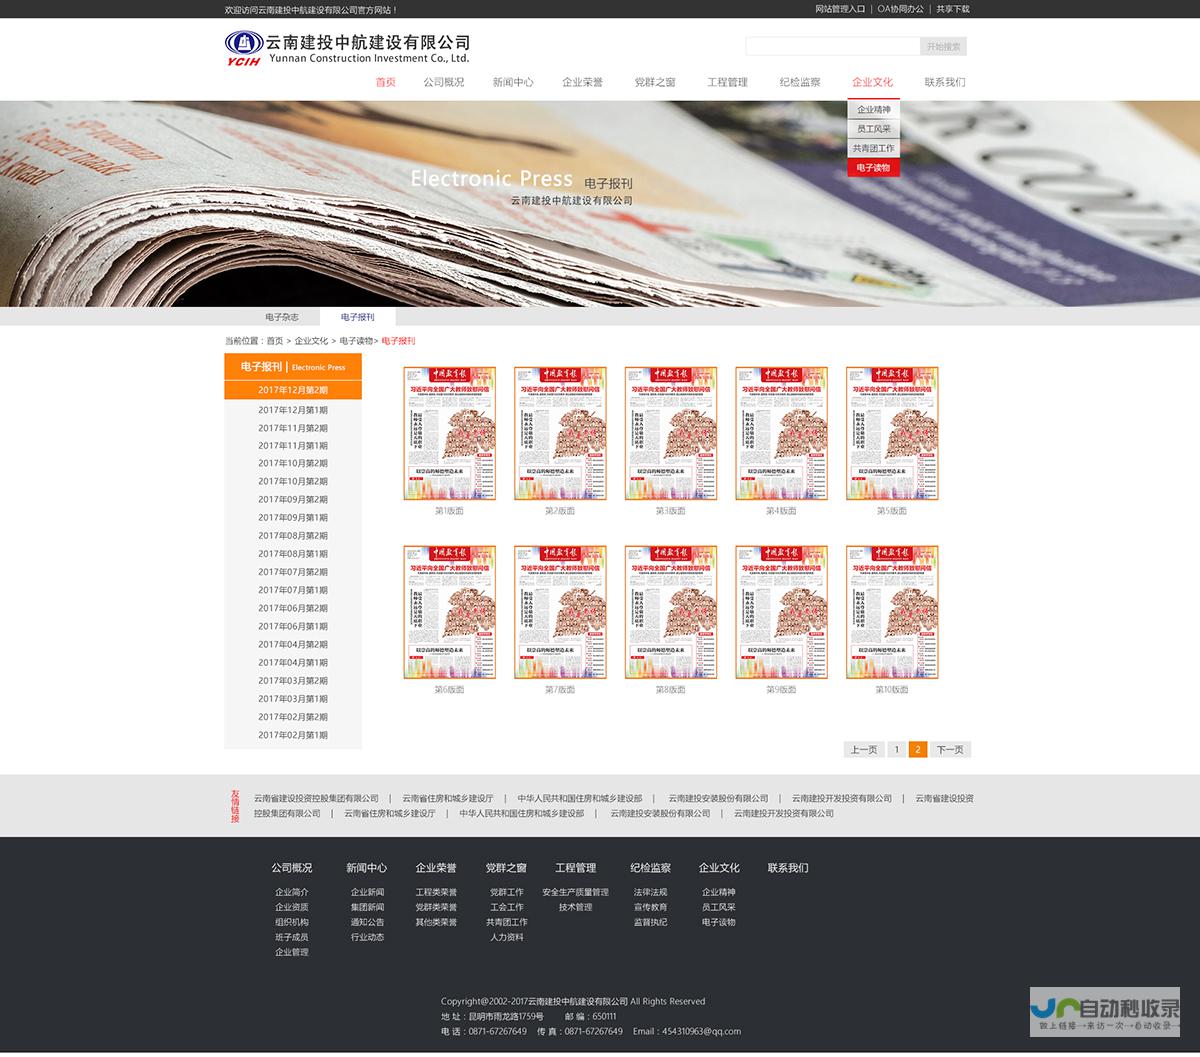Image resolution: width=1200 pixels, height=1057 pixels.
Task: Select 共青团工作 in the dropdown menu
Action: pos(874,148)
